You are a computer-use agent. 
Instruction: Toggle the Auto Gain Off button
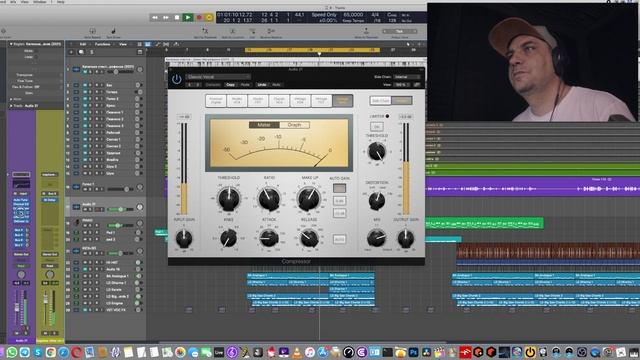(x=339, y=188)
